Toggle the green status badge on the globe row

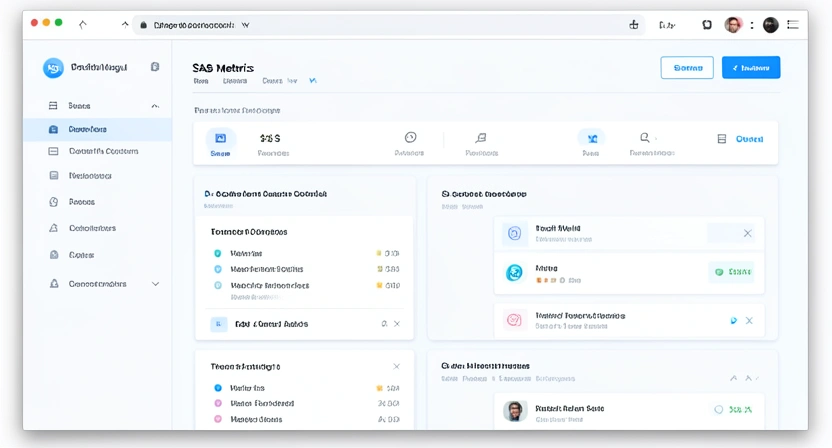(732, 272)
